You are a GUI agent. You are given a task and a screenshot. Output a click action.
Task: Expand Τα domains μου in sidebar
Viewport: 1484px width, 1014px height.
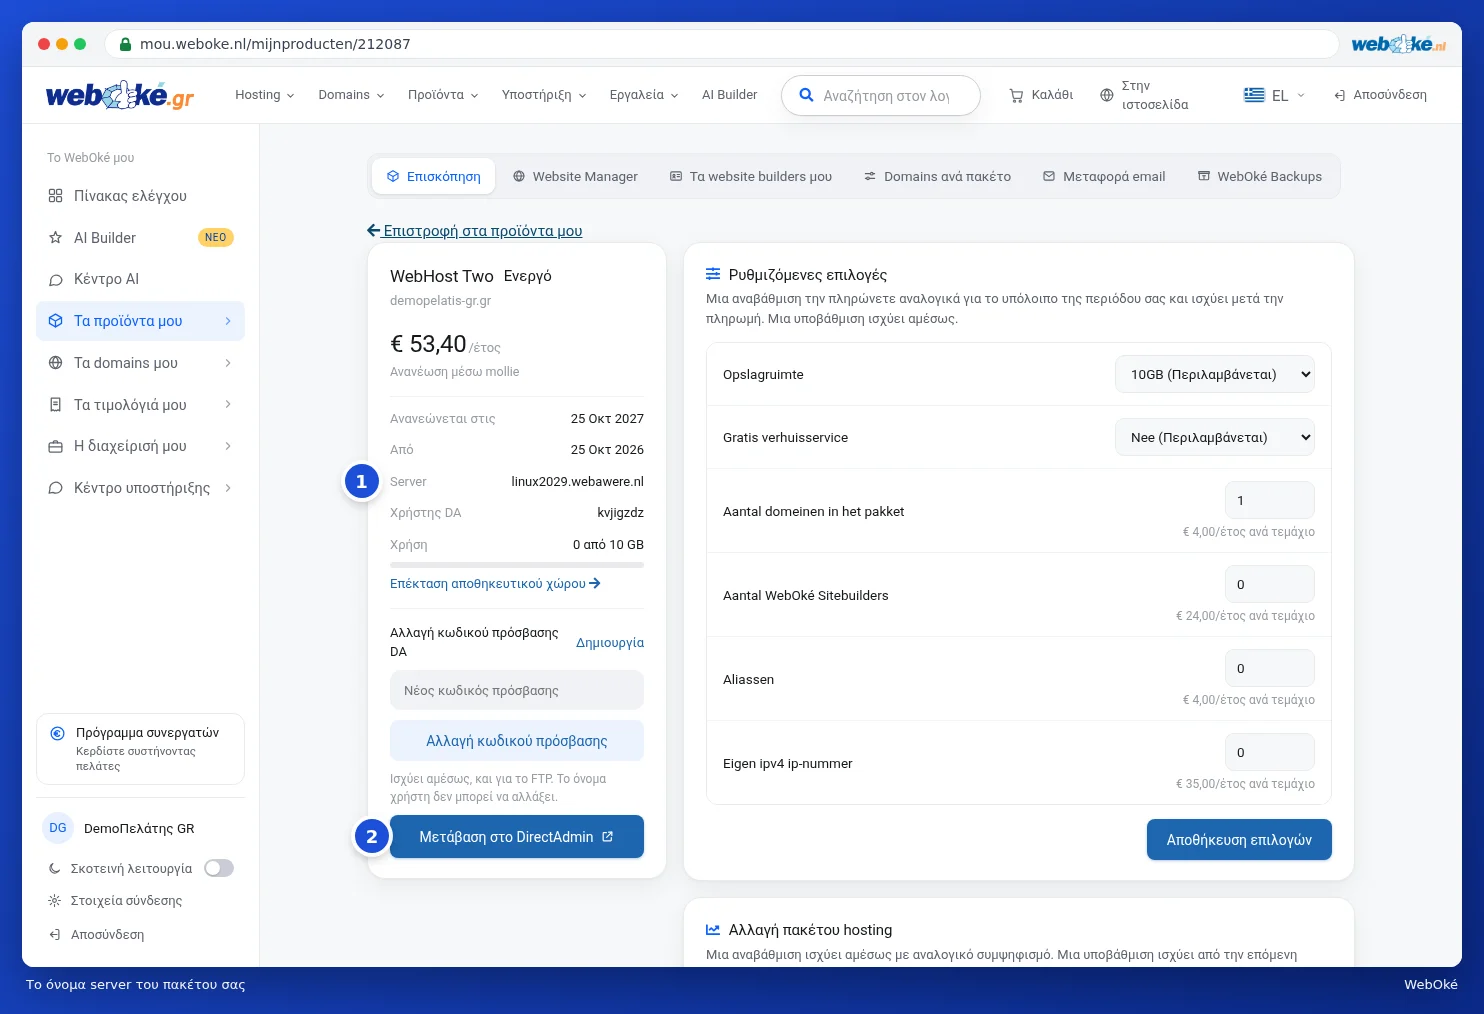140,363
